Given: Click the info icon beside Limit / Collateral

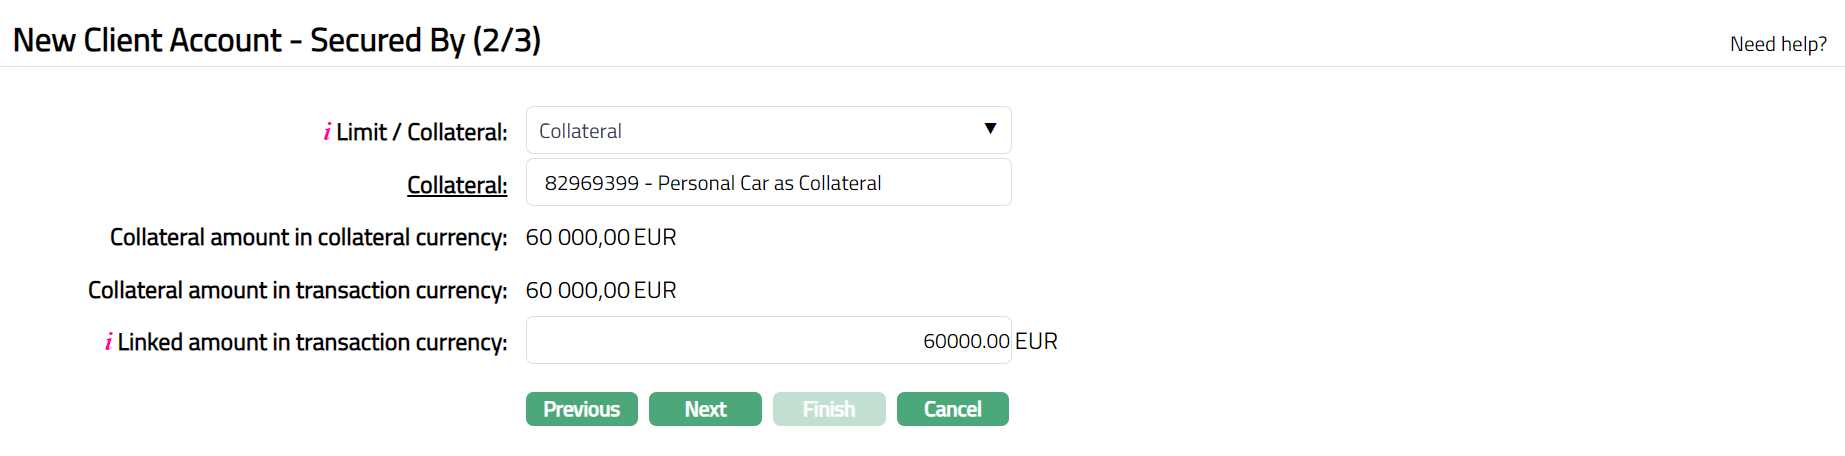Looking at the screenshot, I should coord(327,132).
